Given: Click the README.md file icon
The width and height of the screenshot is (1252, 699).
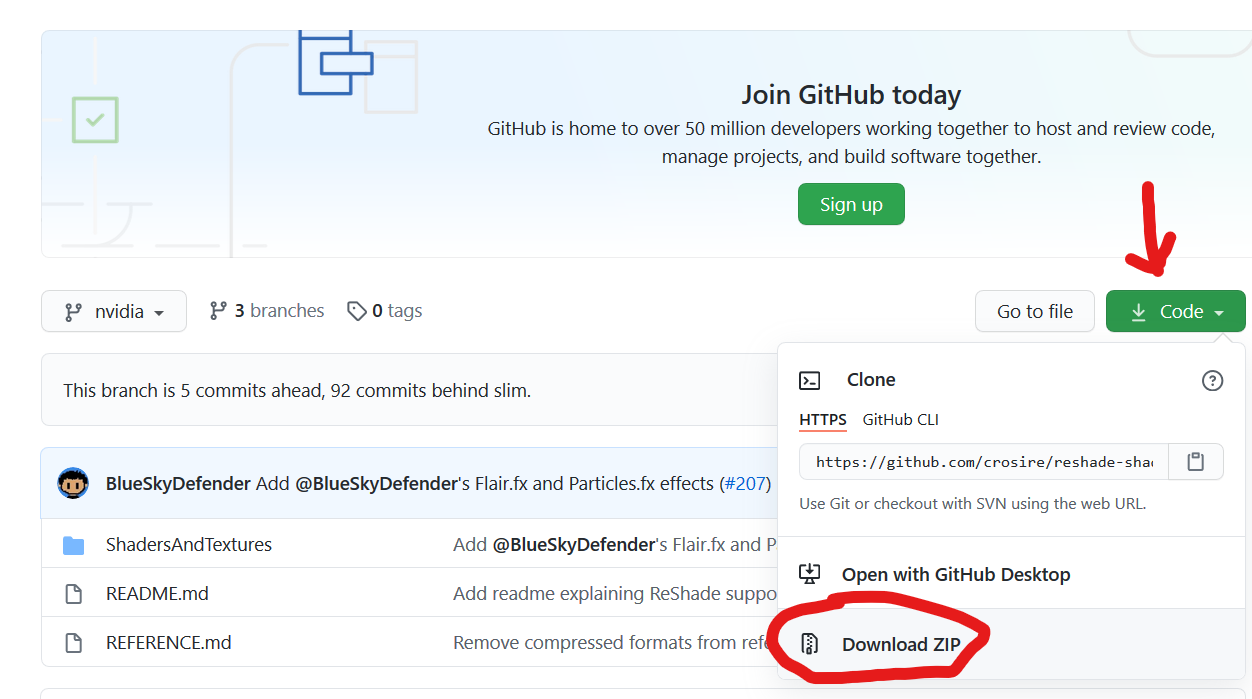Looking at the screenshot, I should point(73,594).
